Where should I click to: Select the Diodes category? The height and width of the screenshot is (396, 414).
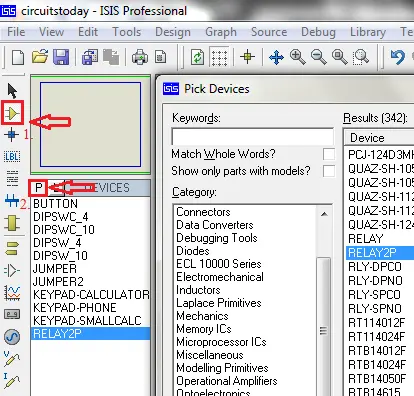(x=193, y=251)
